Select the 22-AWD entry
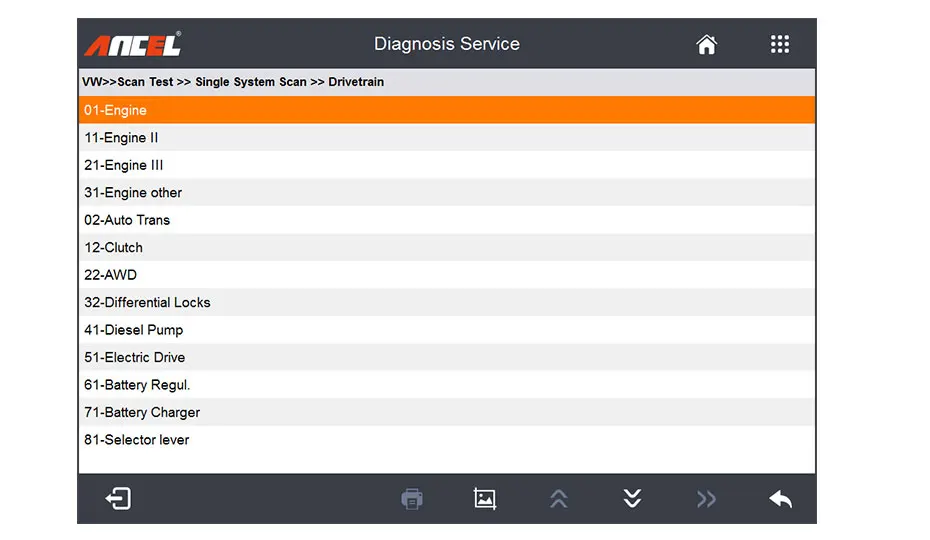The image size is (930, 540). pyautogui.click(x=446, y=275)
